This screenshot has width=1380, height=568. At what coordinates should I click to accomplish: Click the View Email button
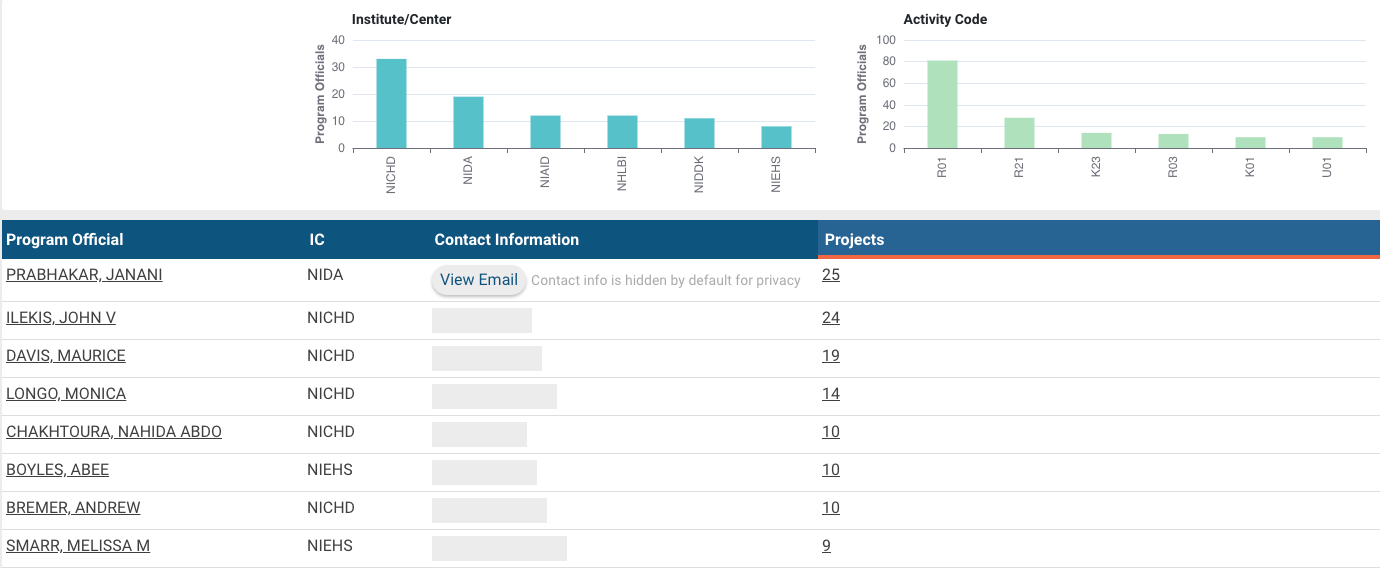(478, 280)
